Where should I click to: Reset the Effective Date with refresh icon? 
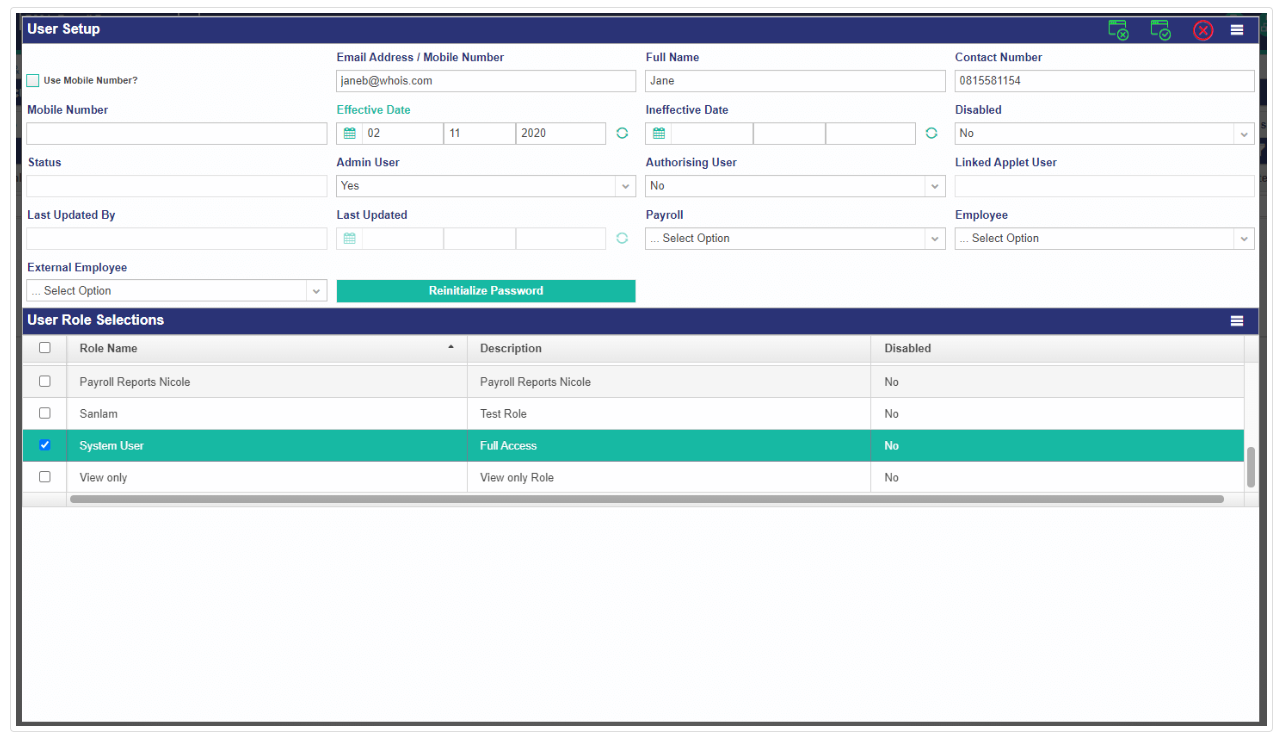[x=622, y=133]
